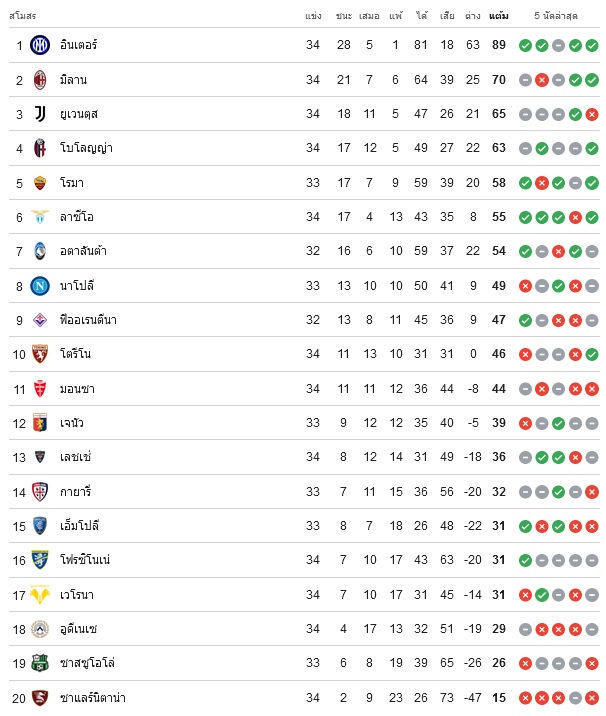Click the 5 นัดล่าสุด column header
The image size is (606, 716).
pos(556,16)
